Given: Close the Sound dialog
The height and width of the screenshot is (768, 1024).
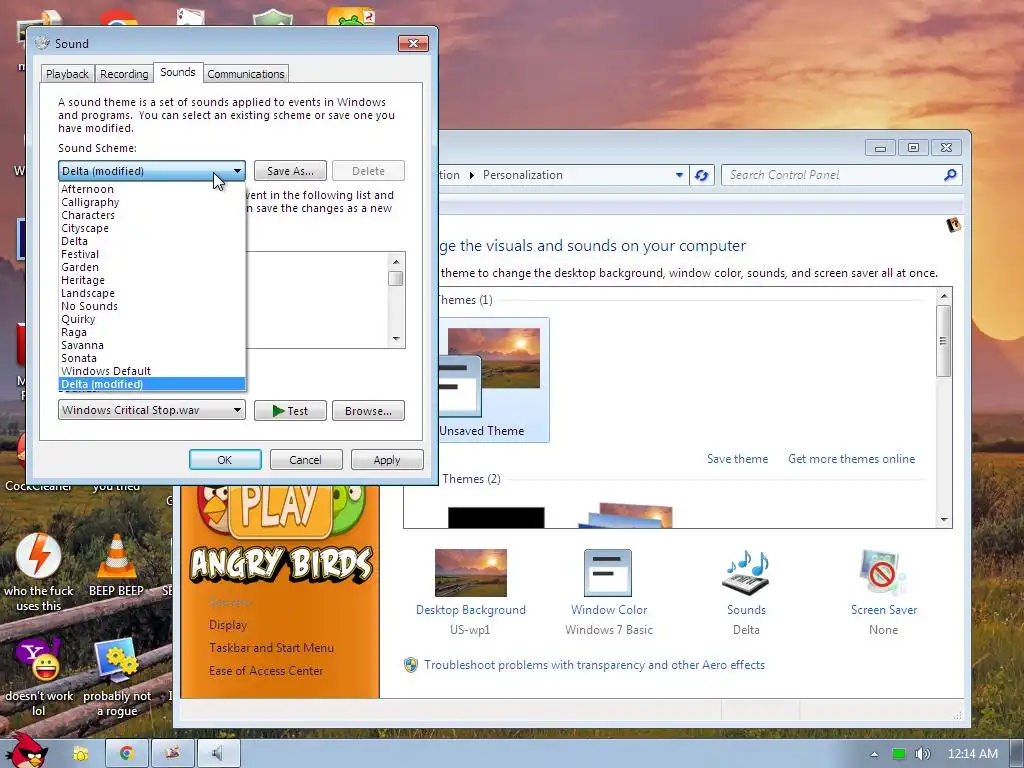Looking at the screenshot, I should 413,43.
